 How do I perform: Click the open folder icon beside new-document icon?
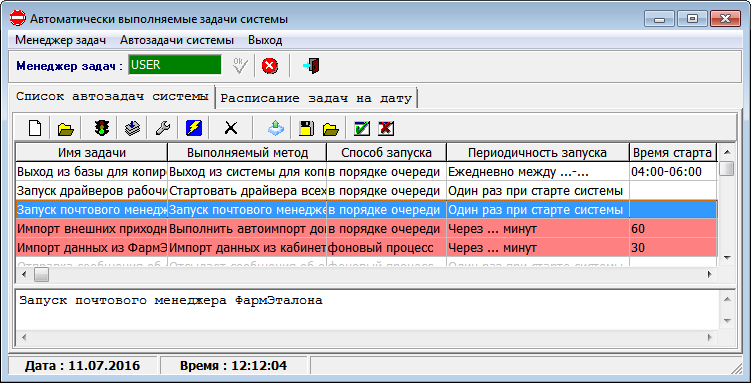pos(66,128)
